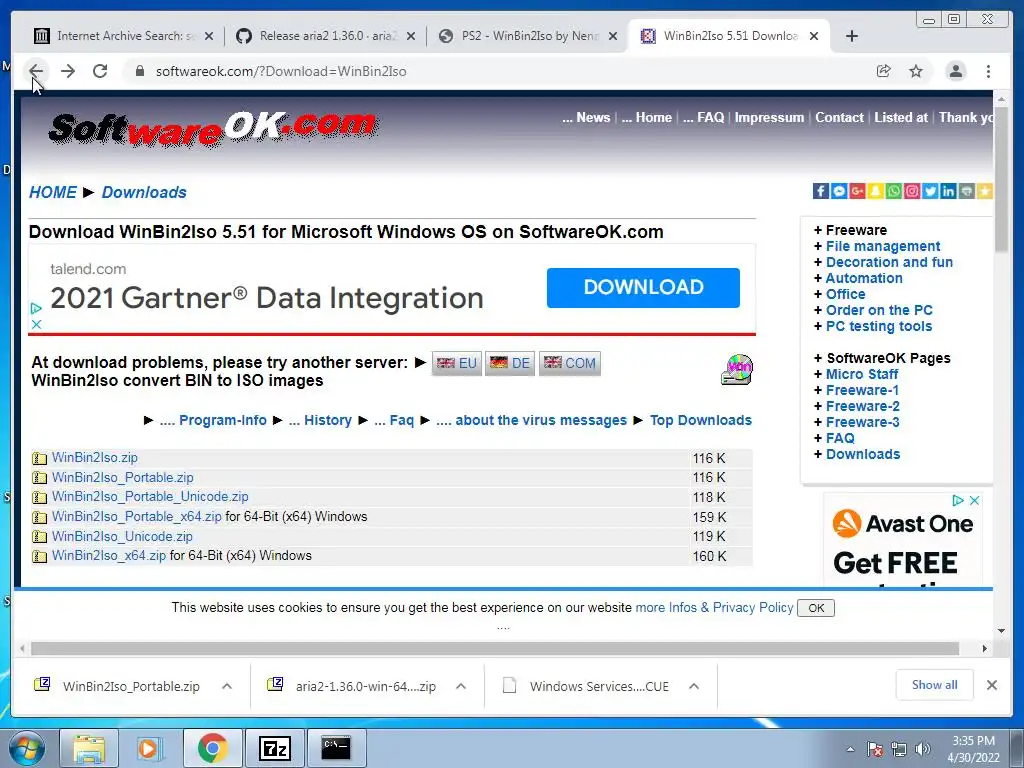Expand options for aria2-1.36.0-win-64 zip download
The width and height of the screenshot is (1024, 768).
tap(461, 686)
